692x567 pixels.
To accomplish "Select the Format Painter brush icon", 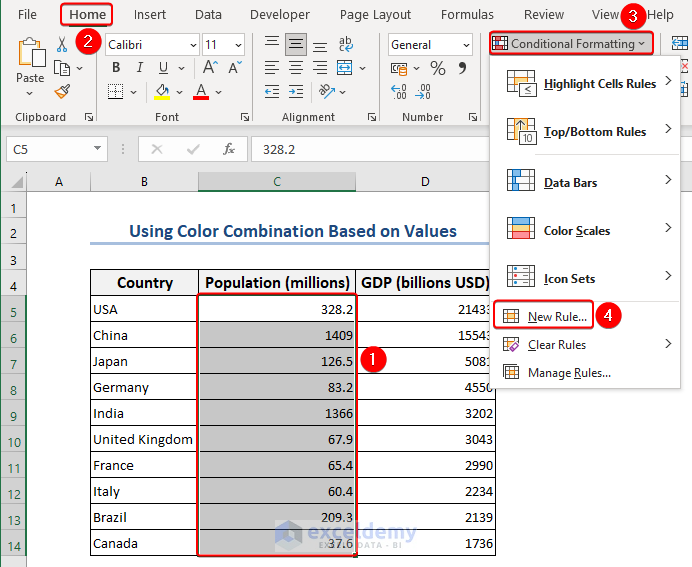I will tap(62, 91).
